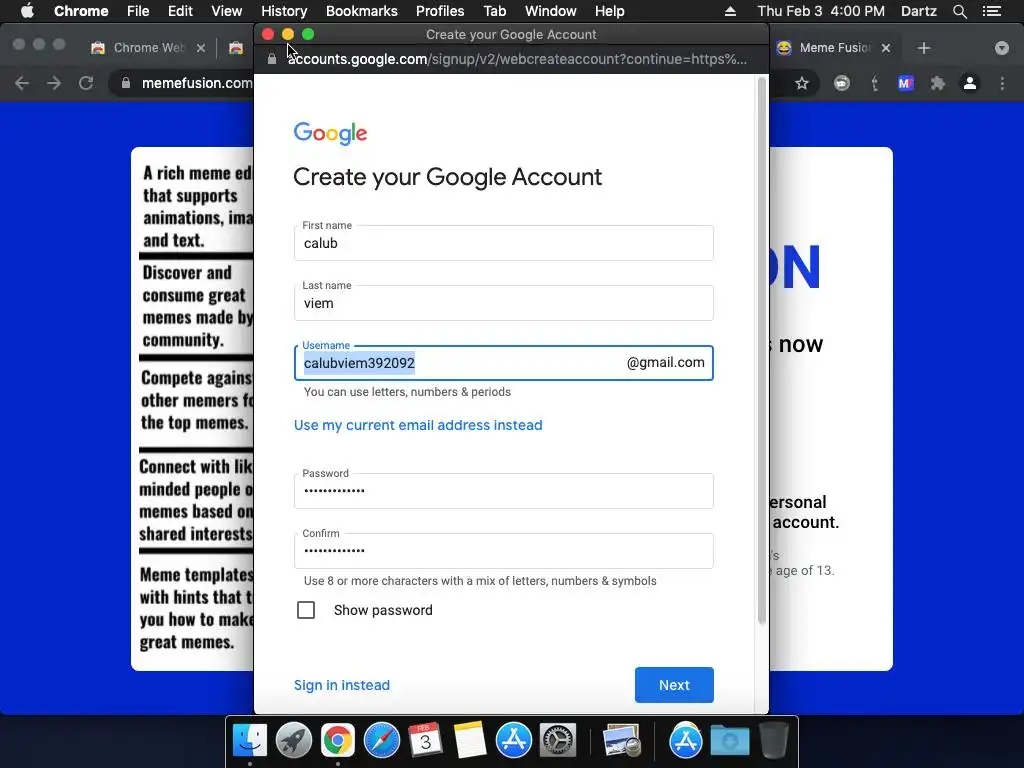
Task: Open Notes from the Dock
Action: coord(470,740)
